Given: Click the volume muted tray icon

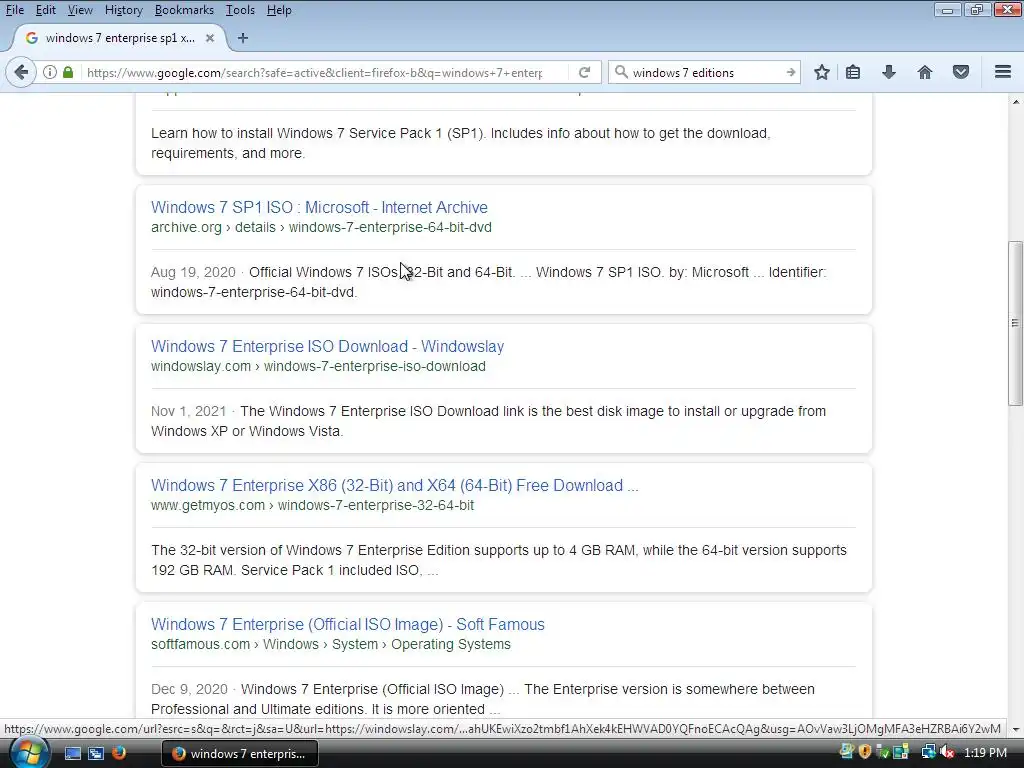Looking at the screenshot, I should 948,753.
